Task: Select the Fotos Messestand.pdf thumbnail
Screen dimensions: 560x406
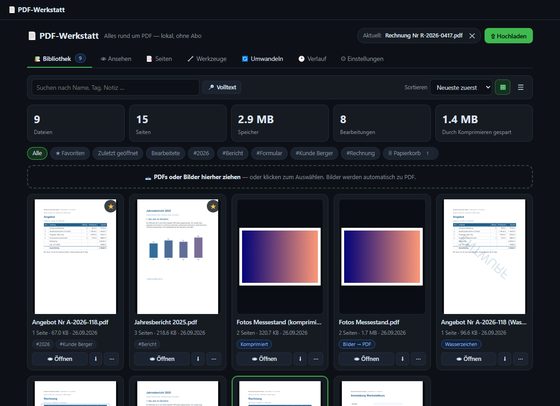Action: pyautogui.click(x=382, y=257)
